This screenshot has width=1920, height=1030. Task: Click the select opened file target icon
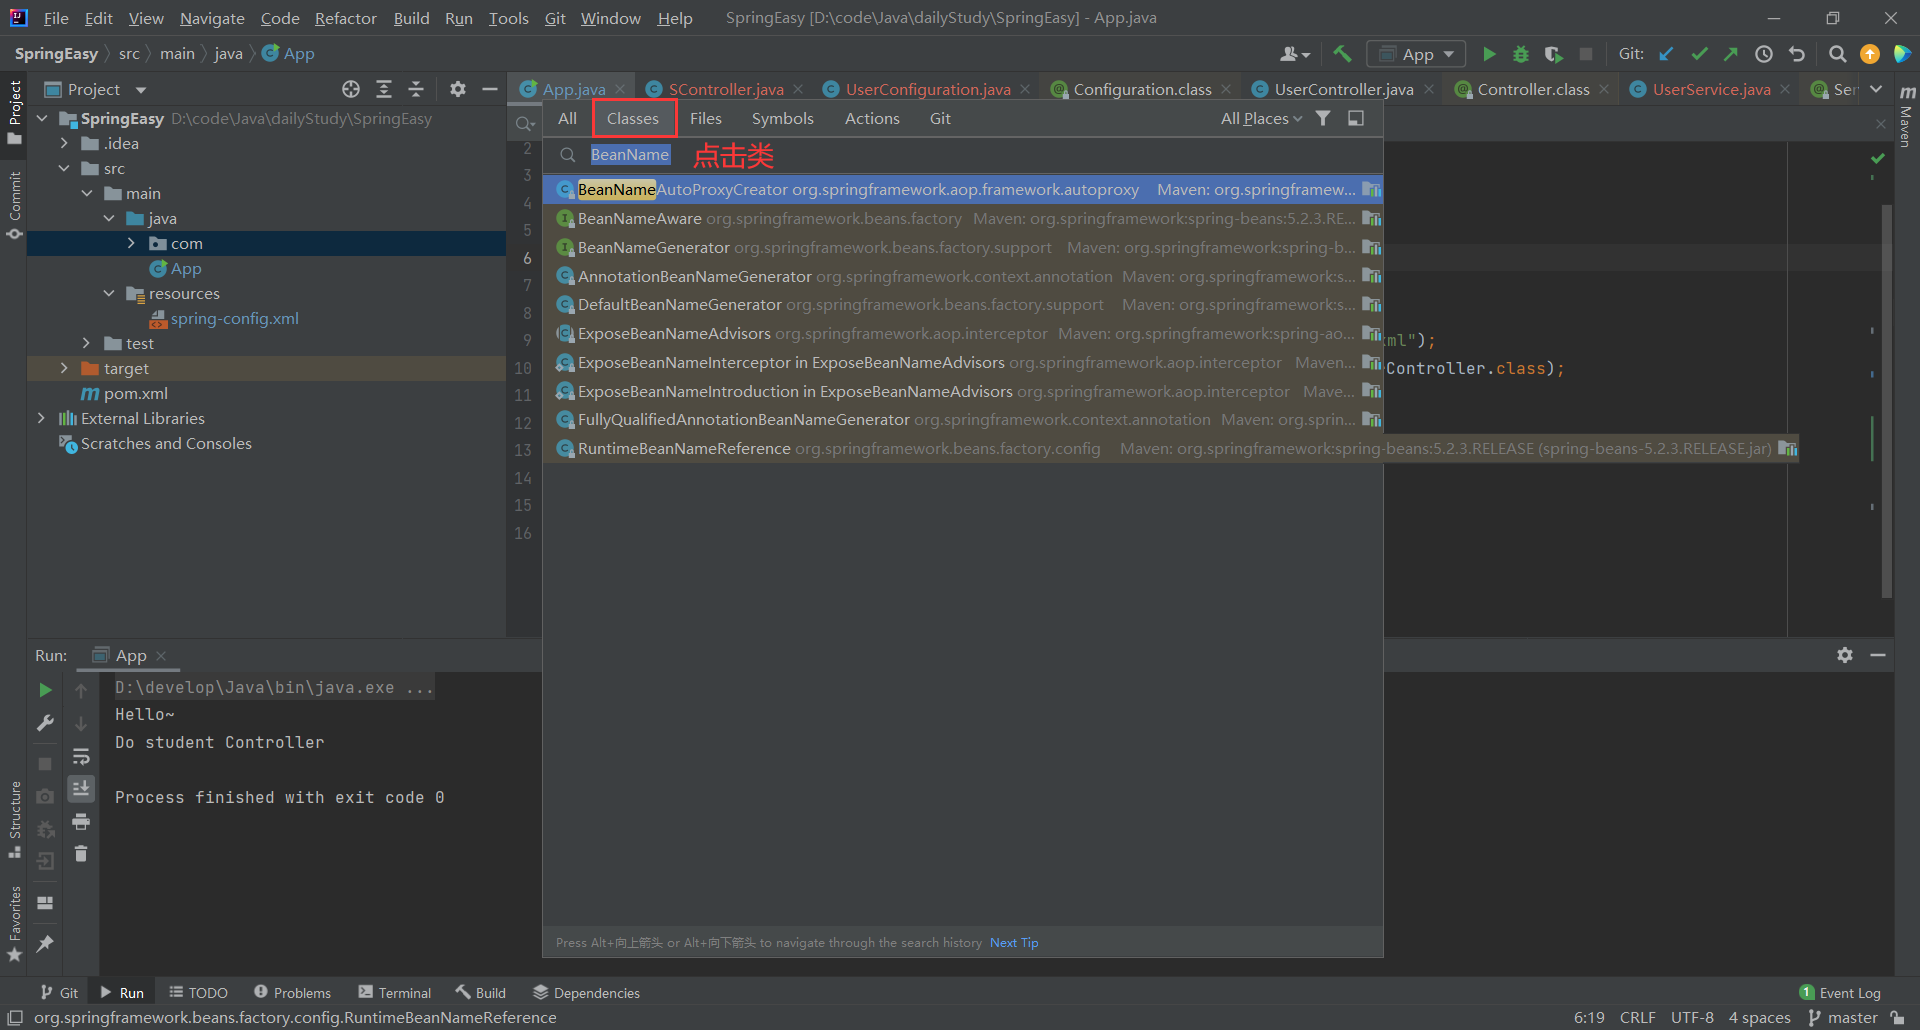tap(351, 89)
